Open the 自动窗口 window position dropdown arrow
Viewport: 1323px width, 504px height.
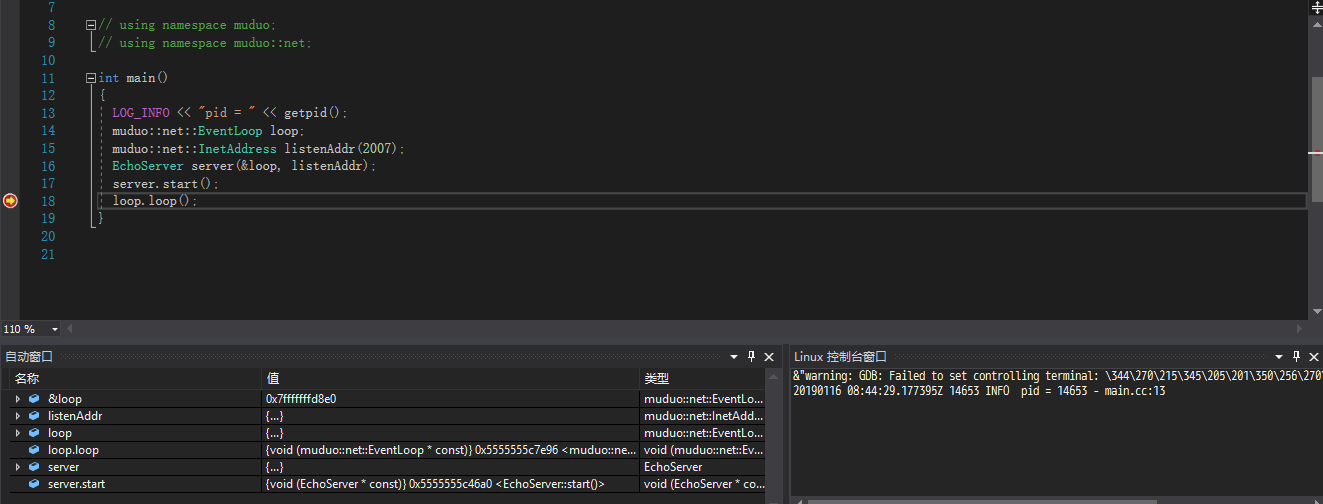(x=734, y=356)
